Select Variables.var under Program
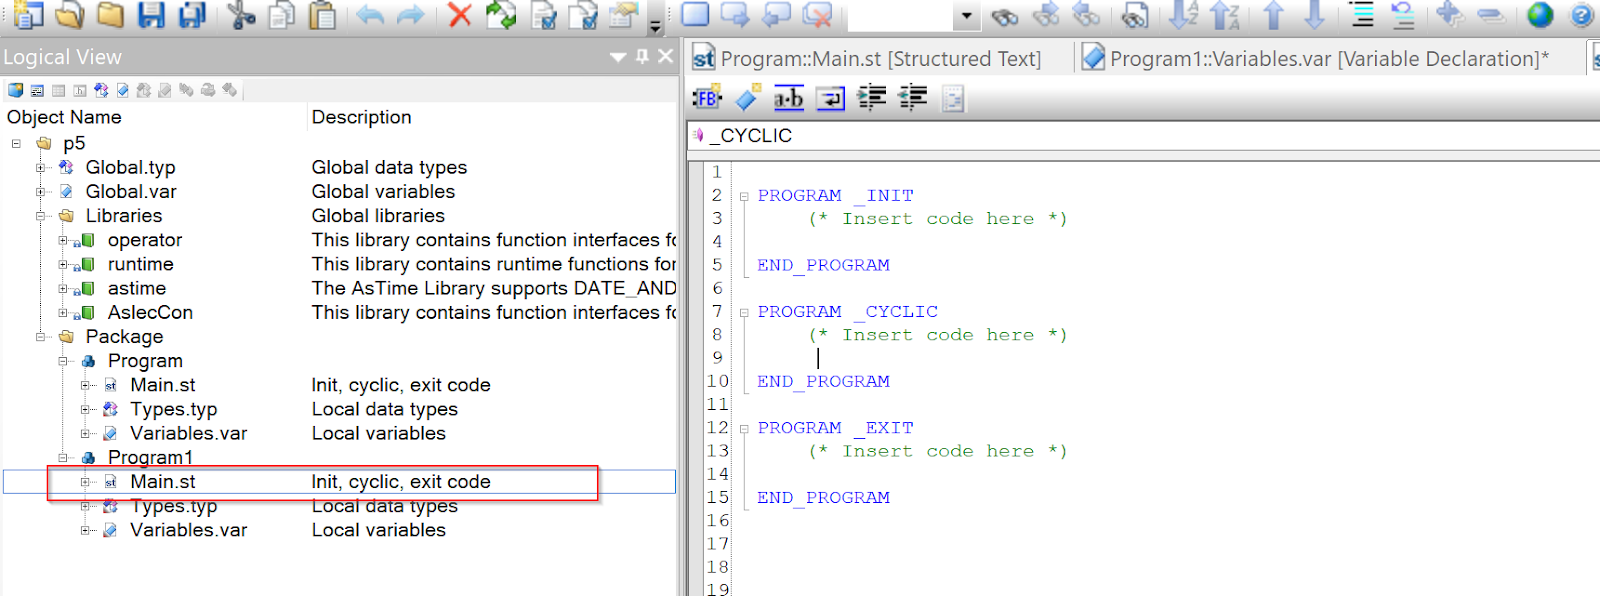Viewport: 1600px width, 596px height. coord(189,433)
